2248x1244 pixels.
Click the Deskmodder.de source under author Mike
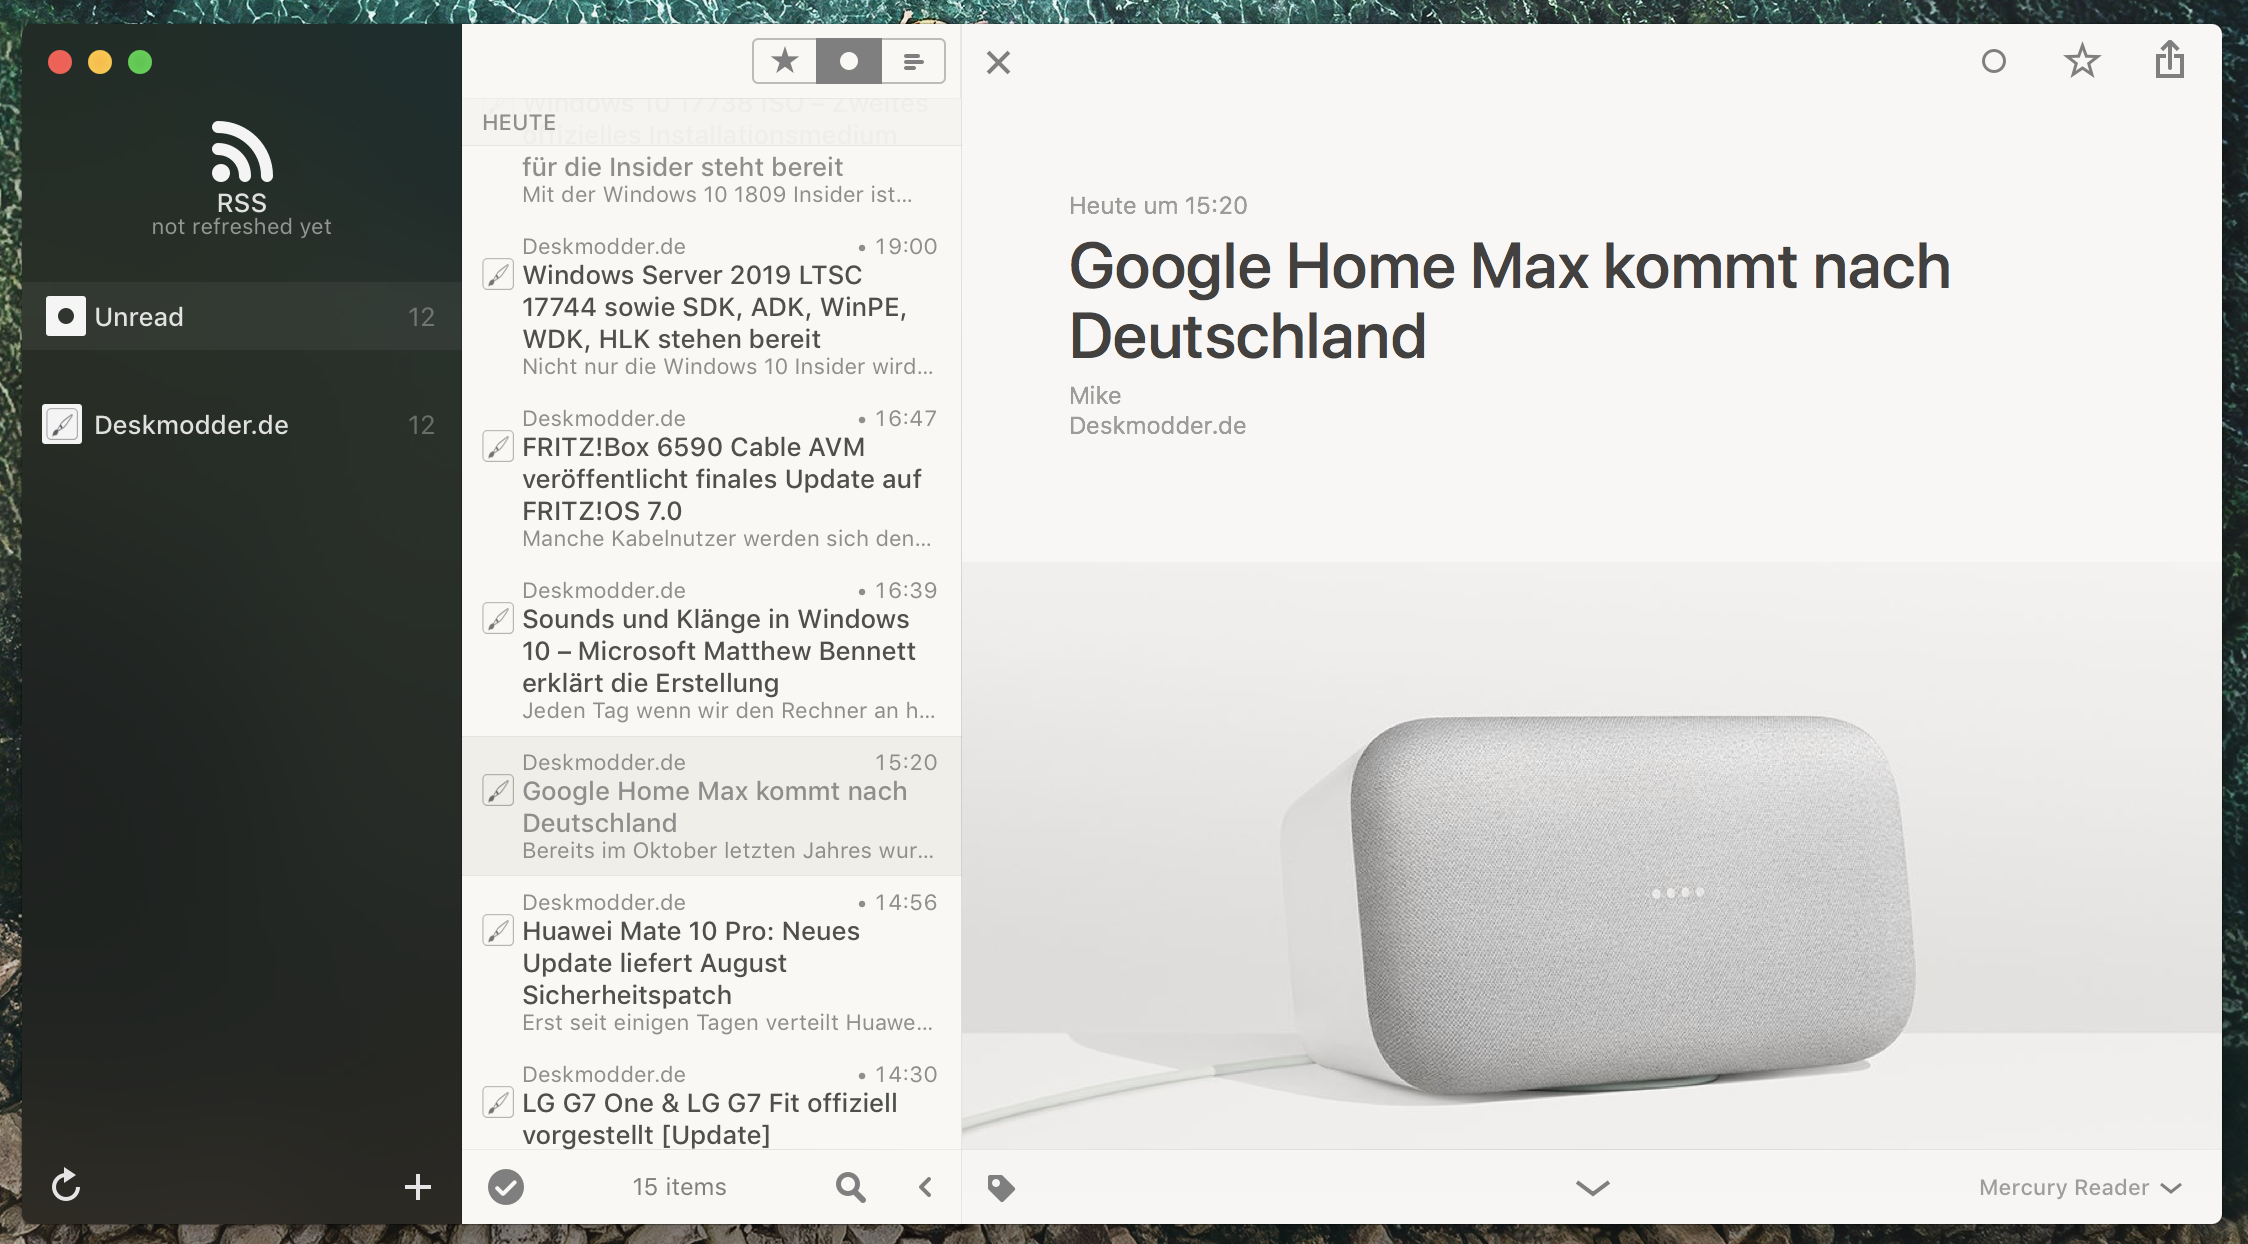tap(1157, 426)
